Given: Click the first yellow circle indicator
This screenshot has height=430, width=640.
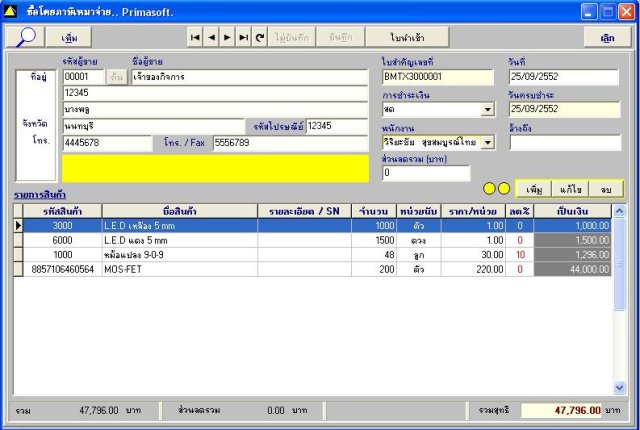Looking at the screenshot, I should [x=490, y=188].
